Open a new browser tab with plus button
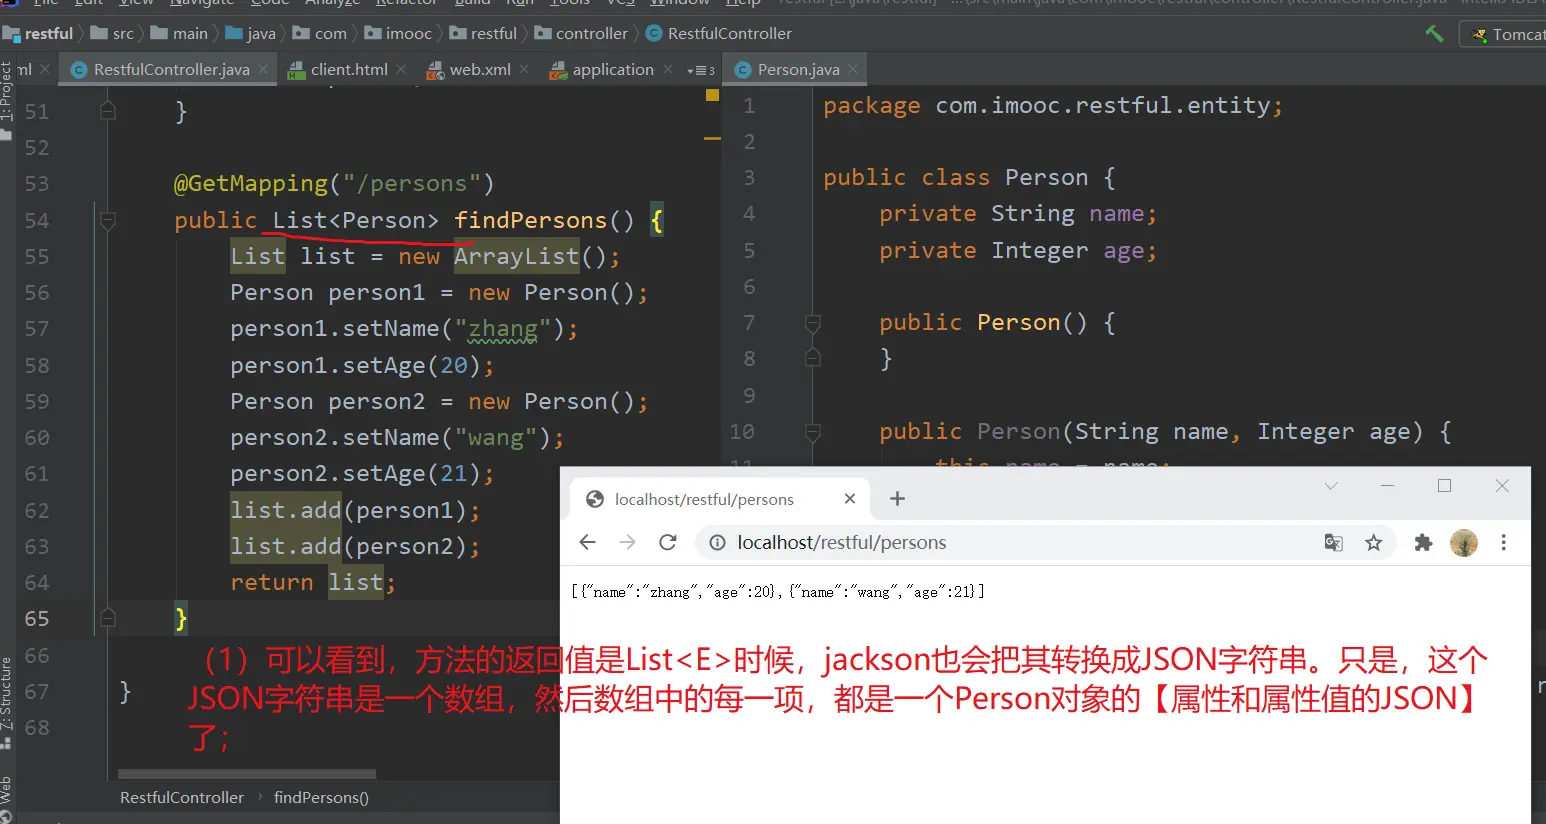 (897, 498)
